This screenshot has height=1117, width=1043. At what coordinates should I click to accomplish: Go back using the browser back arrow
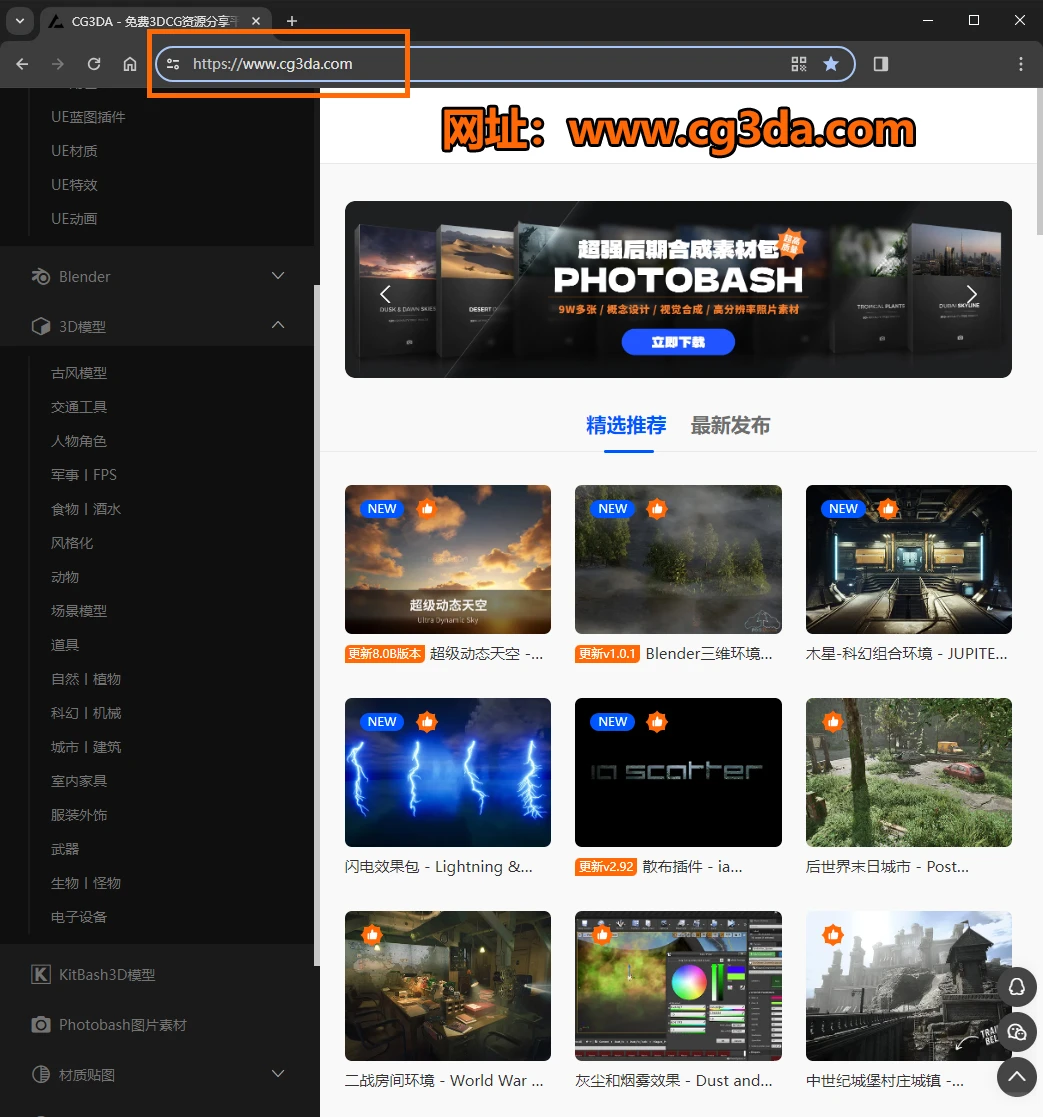tap(22, 64)
